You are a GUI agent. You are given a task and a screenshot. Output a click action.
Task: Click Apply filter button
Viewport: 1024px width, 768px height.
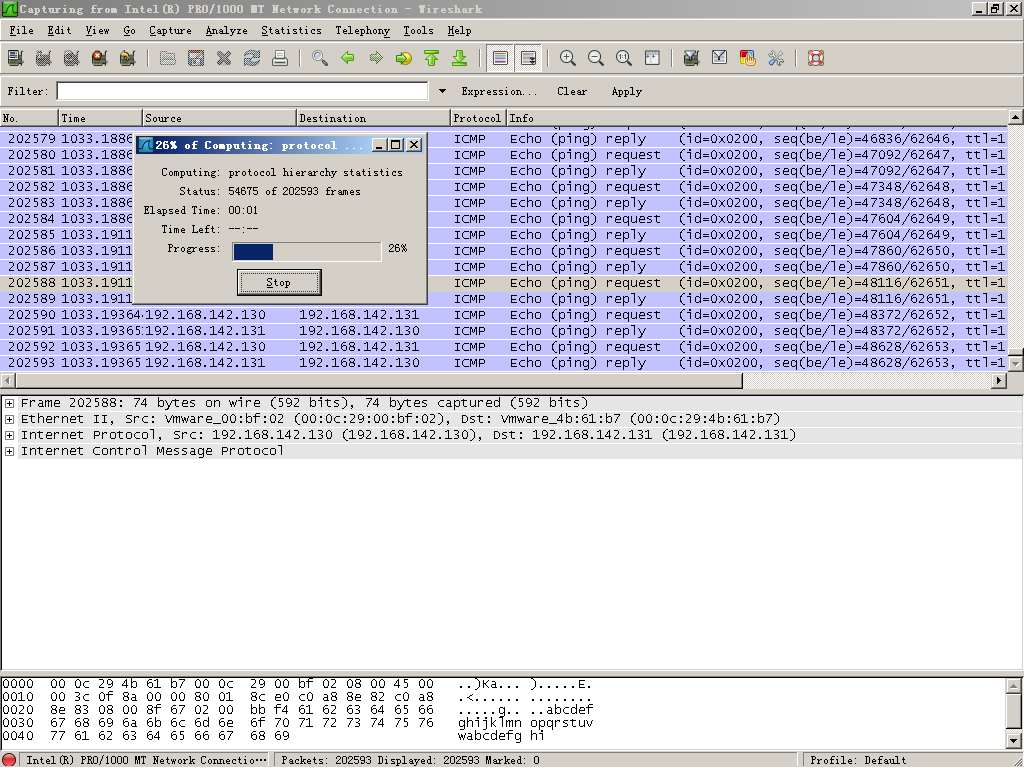point(626,91)
